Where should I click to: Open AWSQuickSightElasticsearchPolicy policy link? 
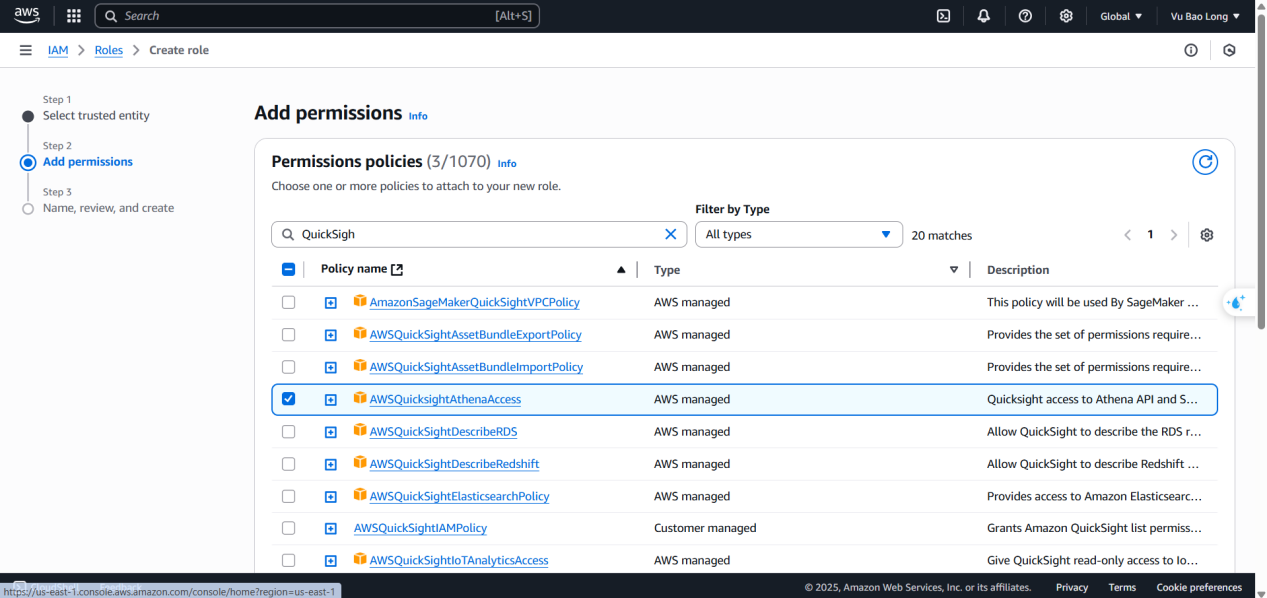pos(459,496)
